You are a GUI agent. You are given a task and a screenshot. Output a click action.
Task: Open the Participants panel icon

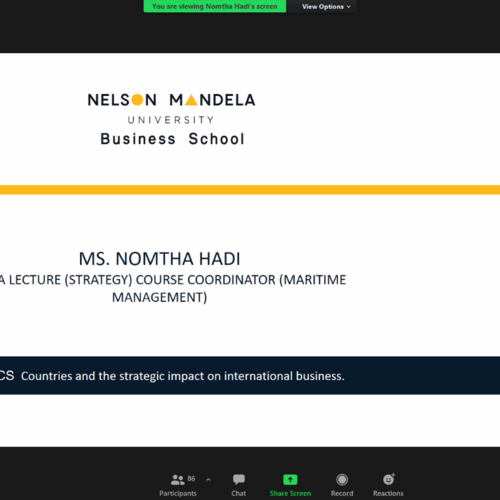pyautogui.click(x=177, y=480)
